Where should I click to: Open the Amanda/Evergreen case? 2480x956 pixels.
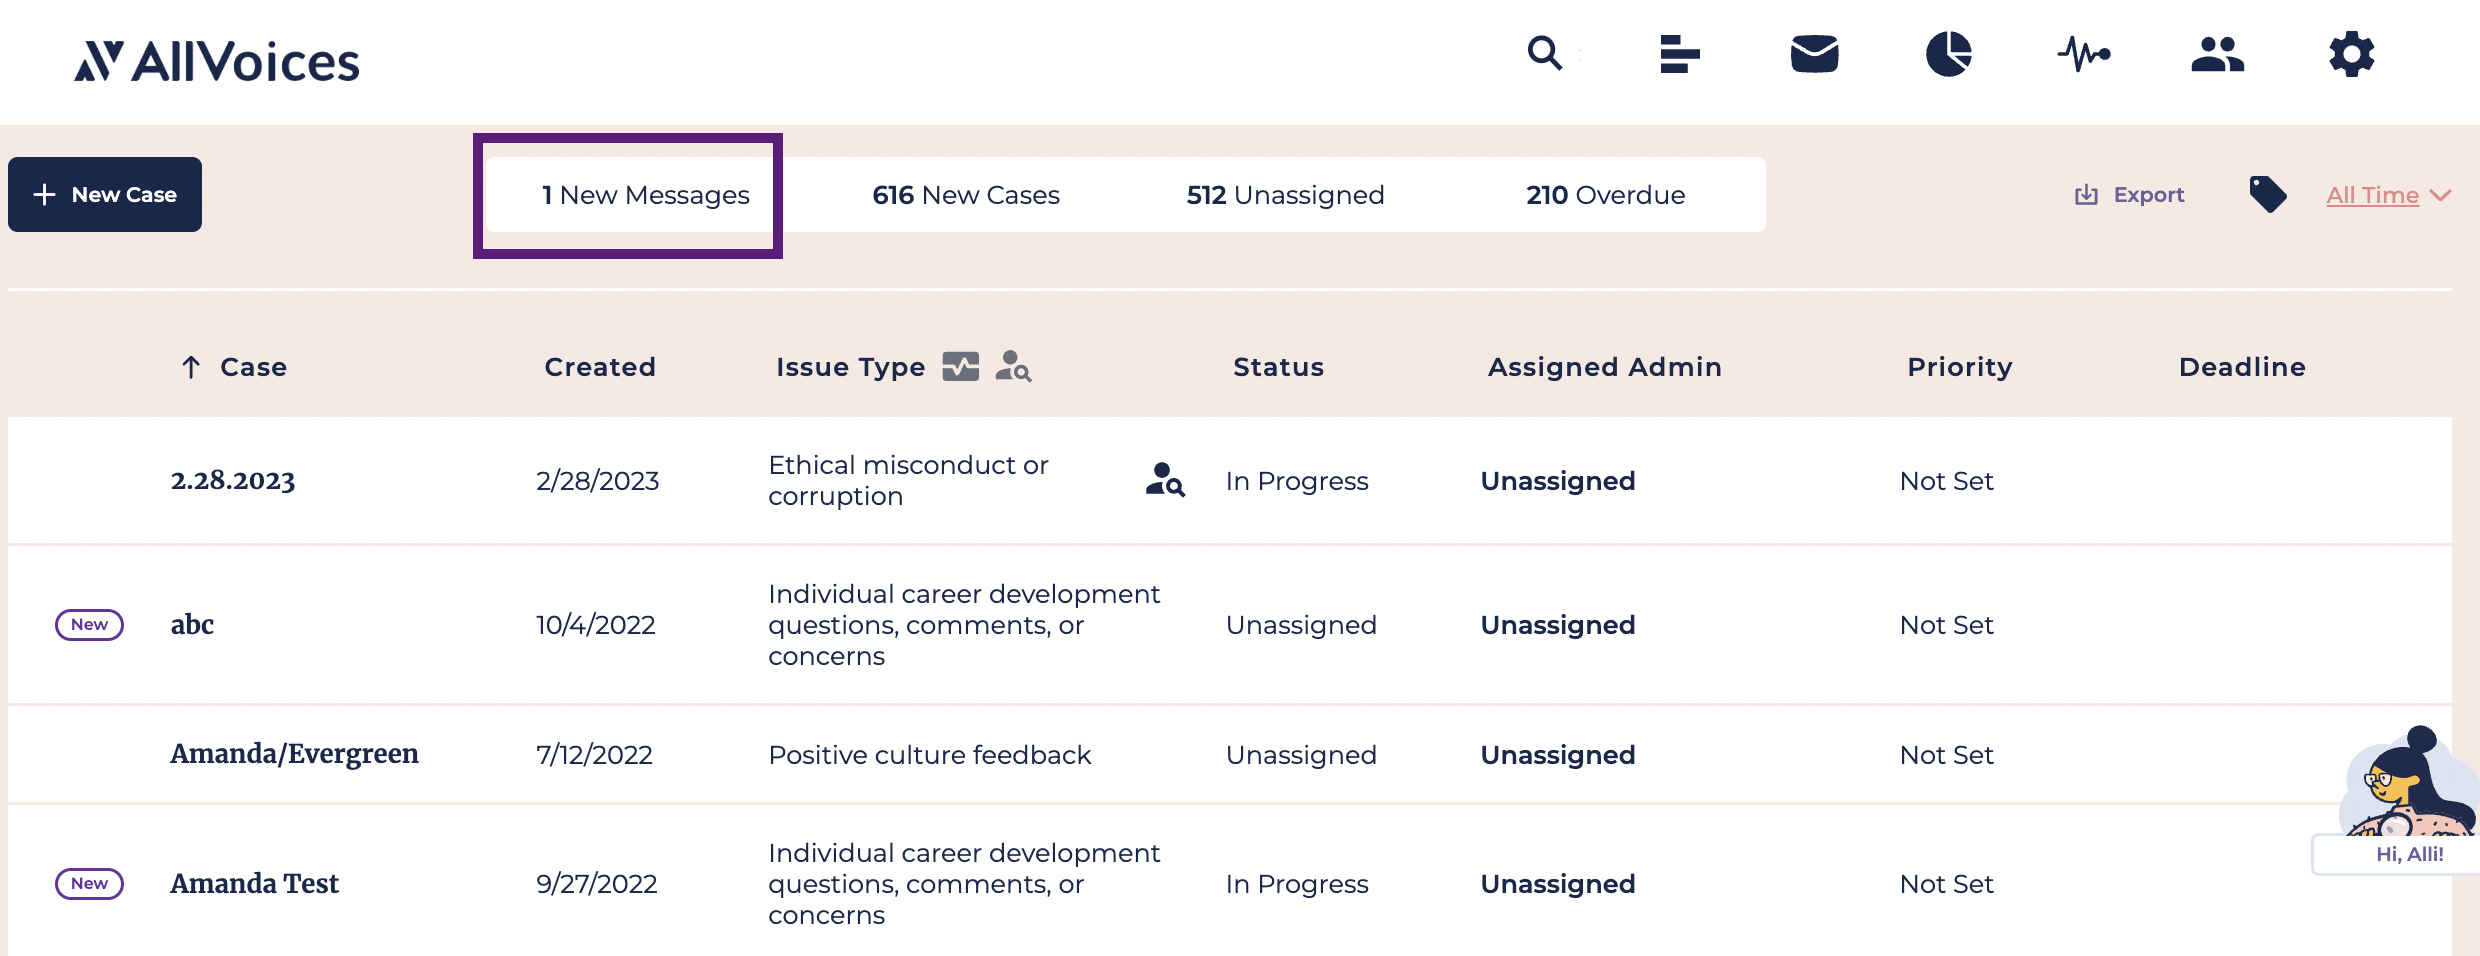[294, 754]
